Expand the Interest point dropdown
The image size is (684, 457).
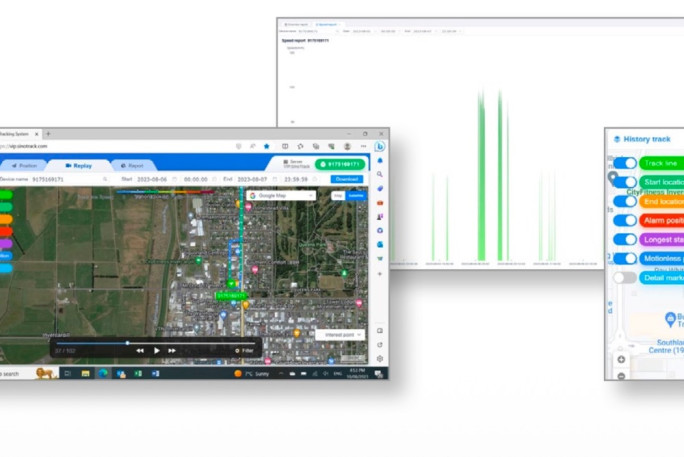tap(342, 334)
